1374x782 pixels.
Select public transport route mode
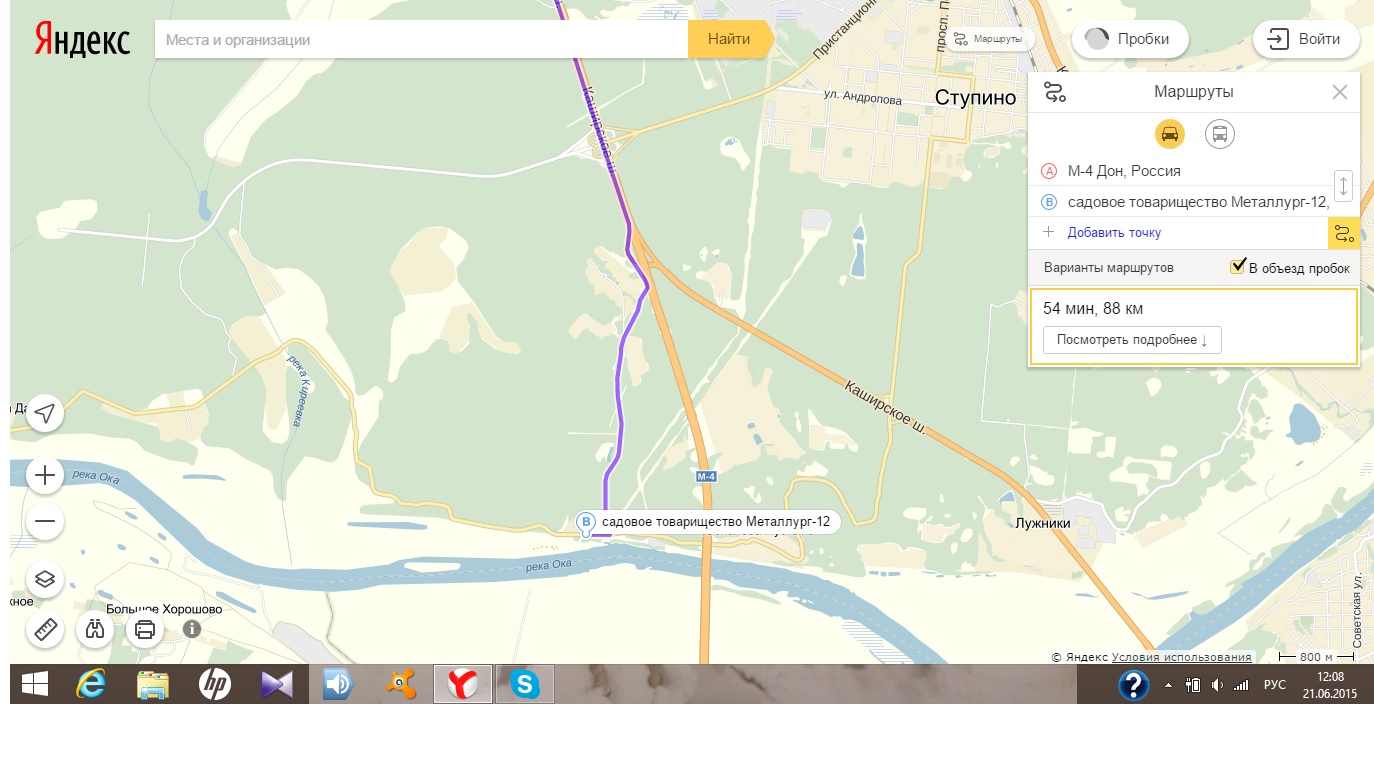1219,133
